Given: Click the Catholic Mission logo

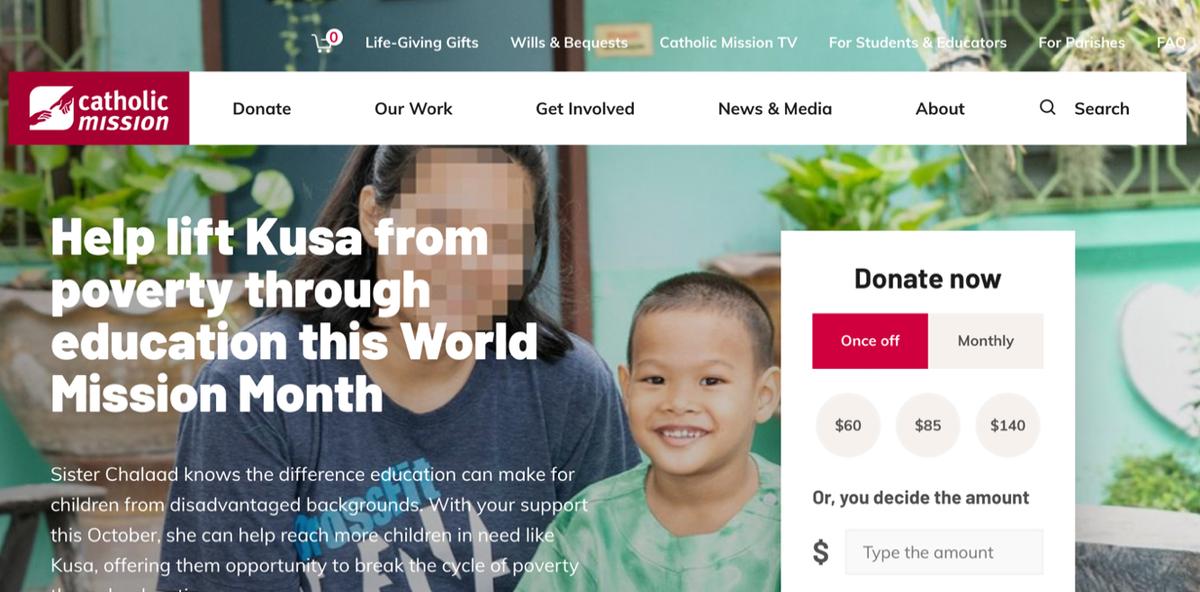Looking at the screenshot, I should [x=99, y=108].
